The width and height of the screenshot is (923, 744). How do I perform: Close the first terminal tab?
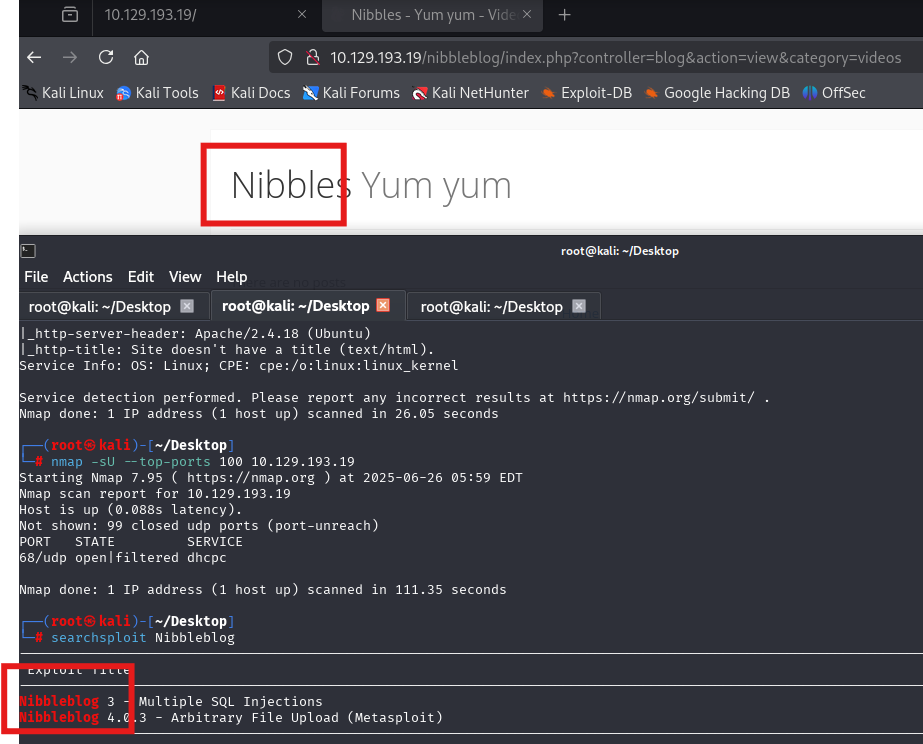(187, 306)
